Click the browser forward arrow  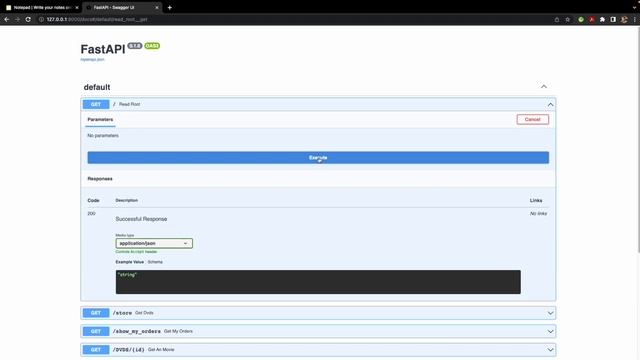17,19
